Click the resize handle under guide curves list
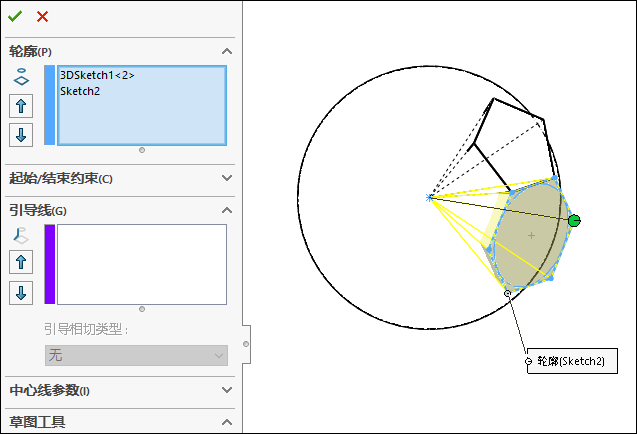Image resolution: width=637 pixels, height=434 pixels. point(142,309)
